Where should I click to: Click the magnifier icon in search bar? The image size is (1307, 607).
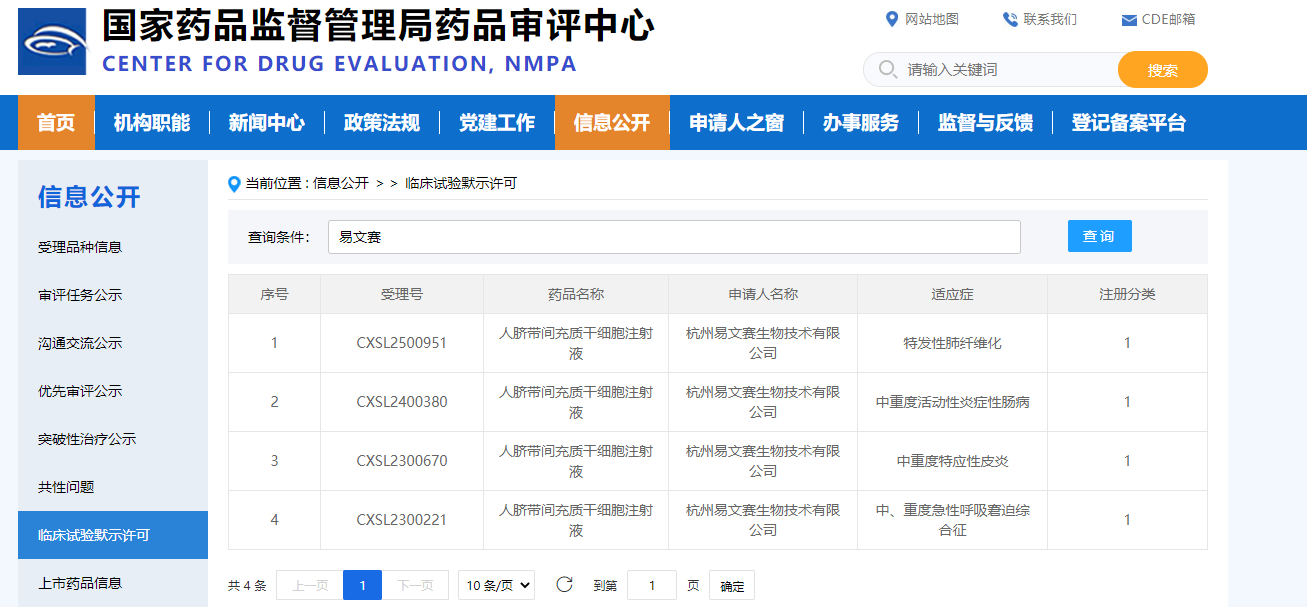[886, 70]
